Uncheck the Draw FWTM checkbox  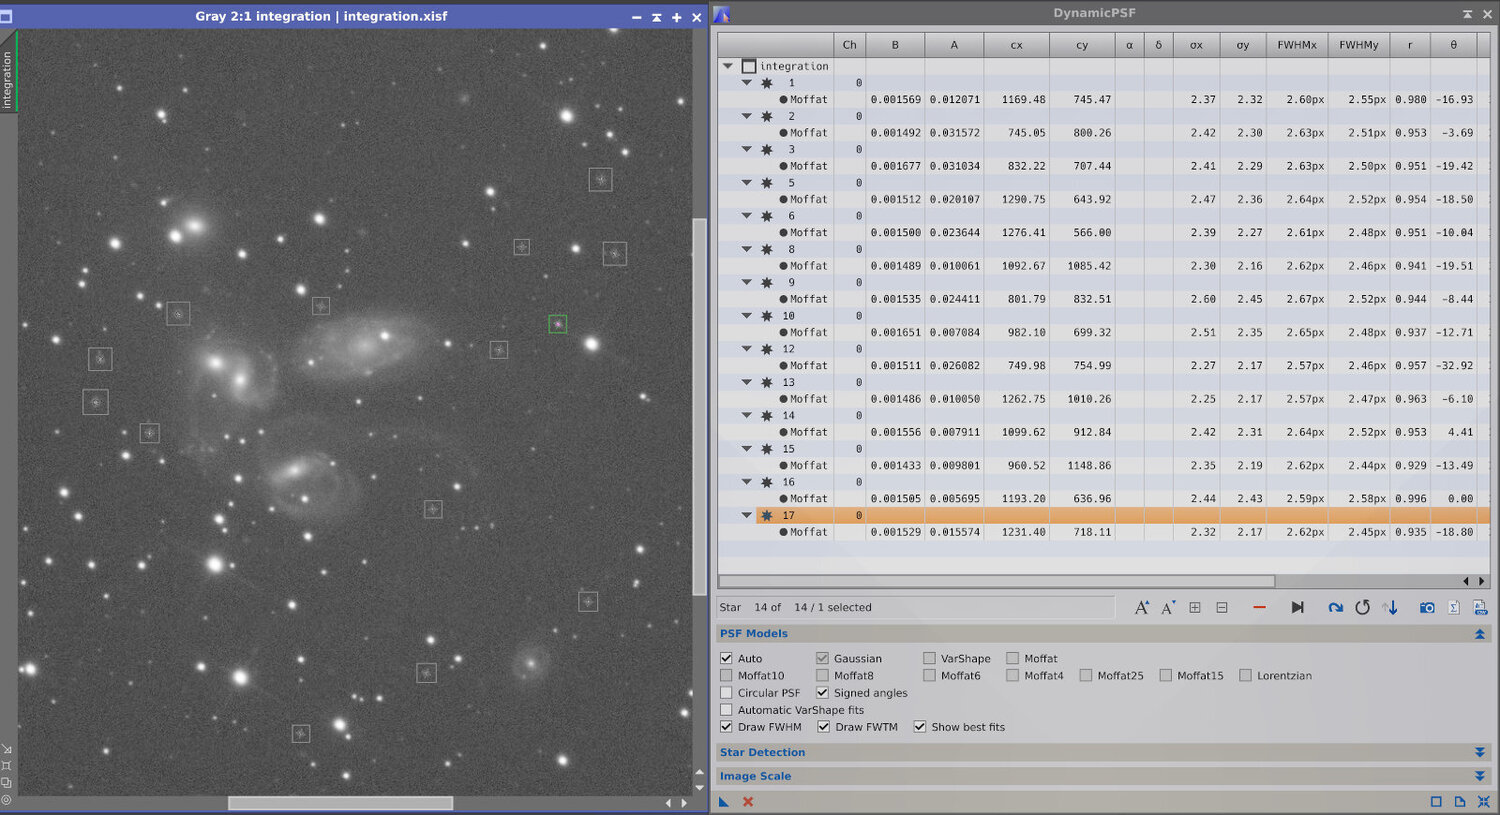click(x=823, y=727)
